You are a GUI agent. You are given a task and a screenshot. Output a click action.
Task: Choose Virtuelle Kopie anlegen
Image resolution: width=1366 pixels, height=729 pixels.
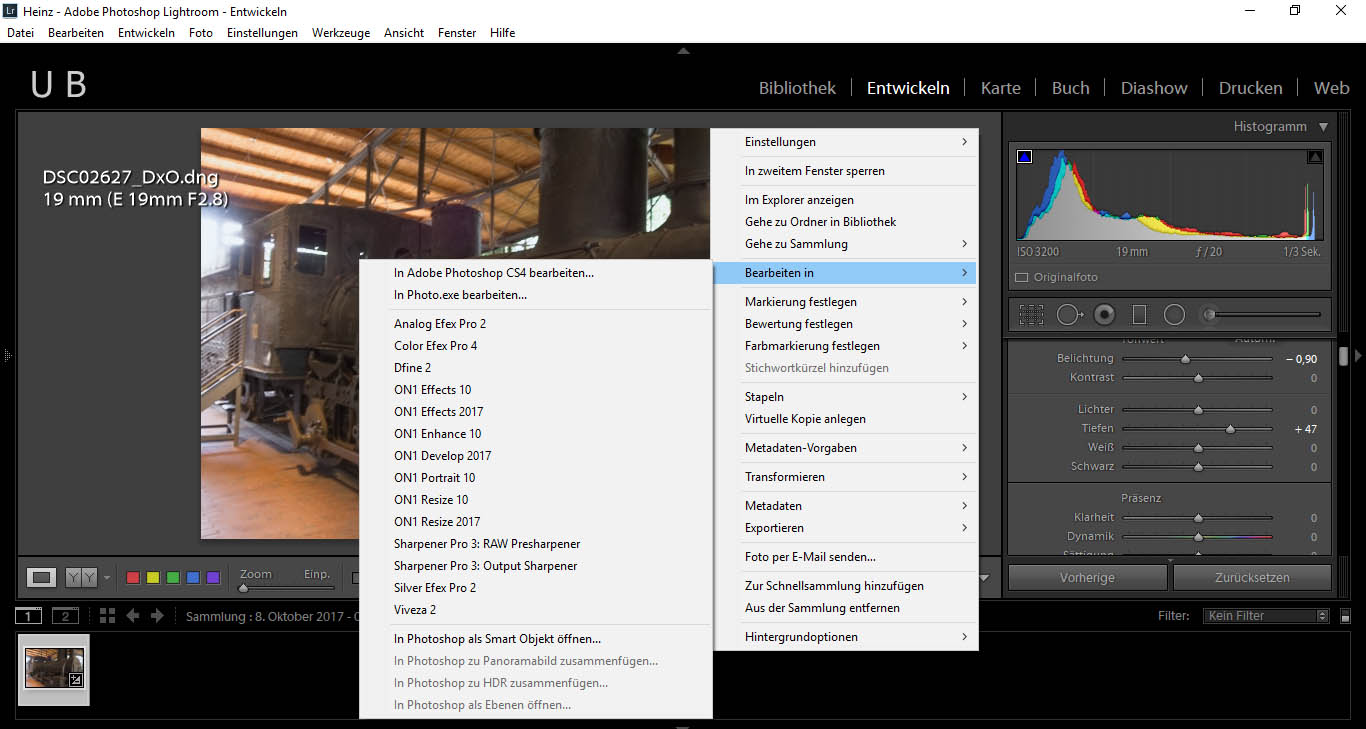click(x=845, y=419)
